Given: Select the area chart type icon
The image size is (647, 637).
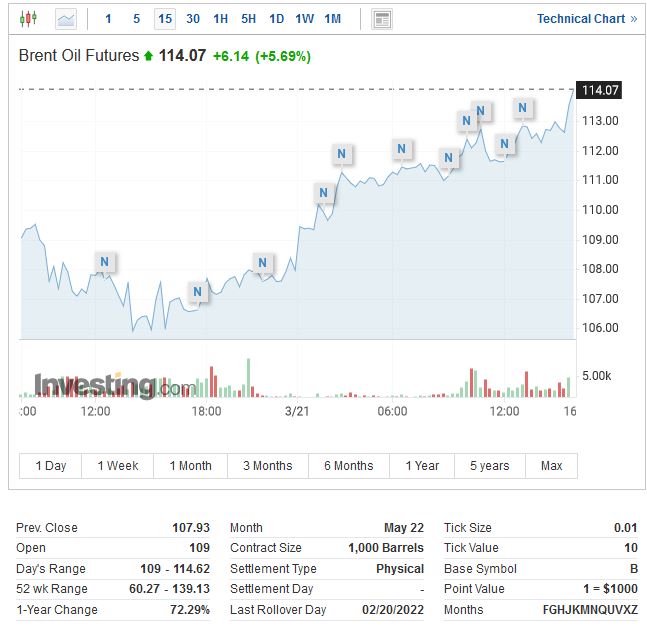Looking at the screenshot, I should (66, 18).
